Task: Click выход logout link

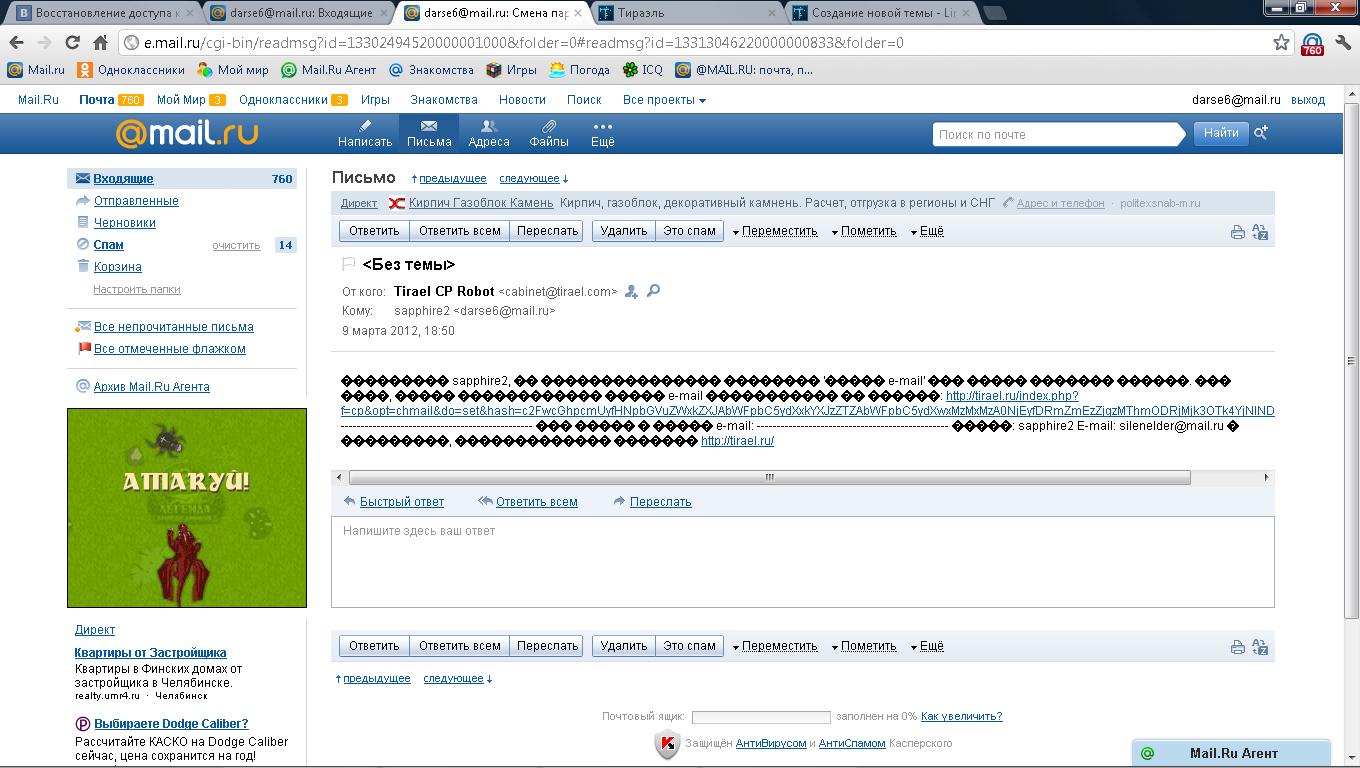Action: [x=1308, y=100]
